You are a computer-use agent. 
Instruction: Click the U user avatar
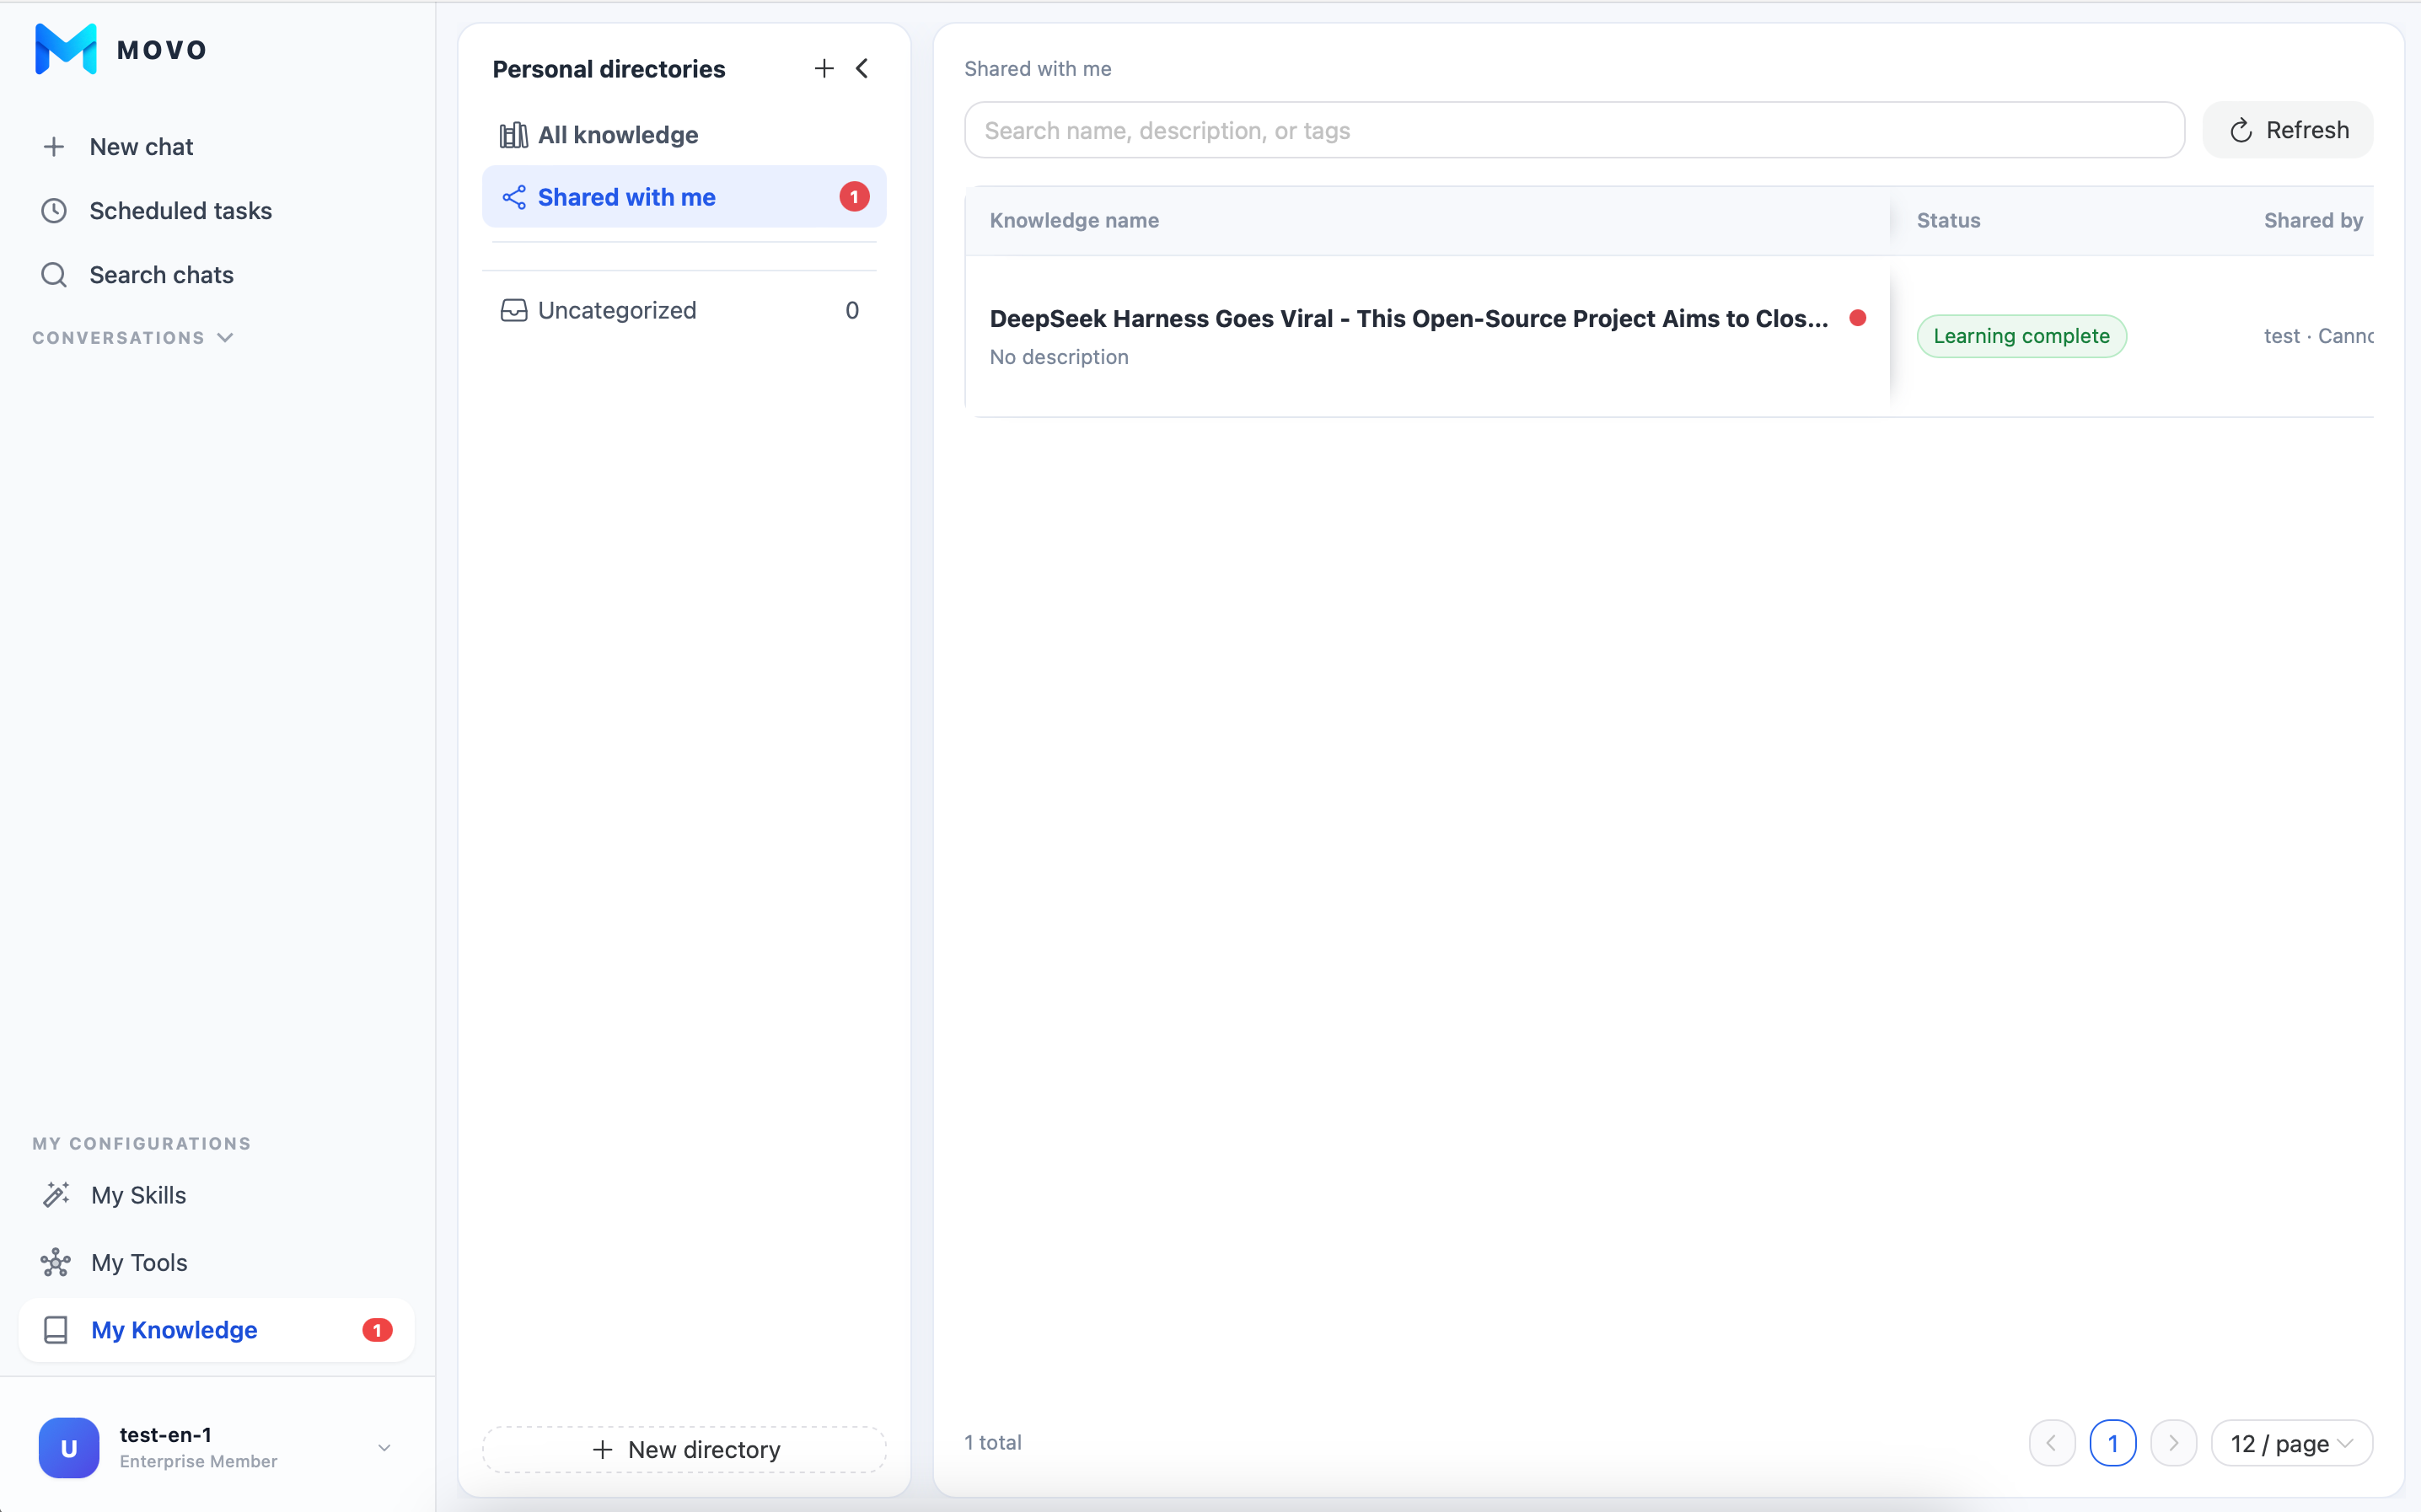pyautogui.click(x=69, y=1447)
